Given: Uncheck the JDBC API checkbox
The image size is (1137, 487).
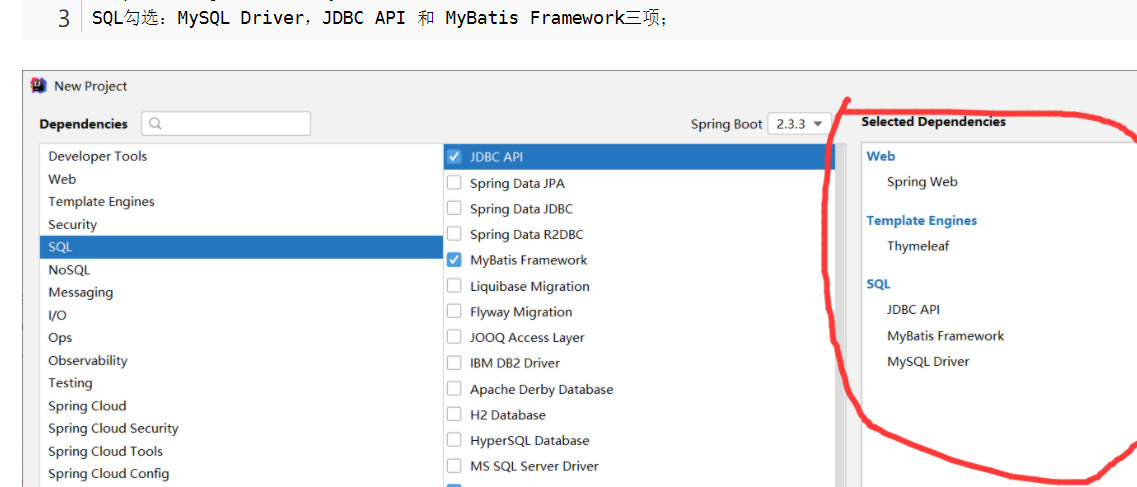Looking at the screenshot, I should 454,157.
